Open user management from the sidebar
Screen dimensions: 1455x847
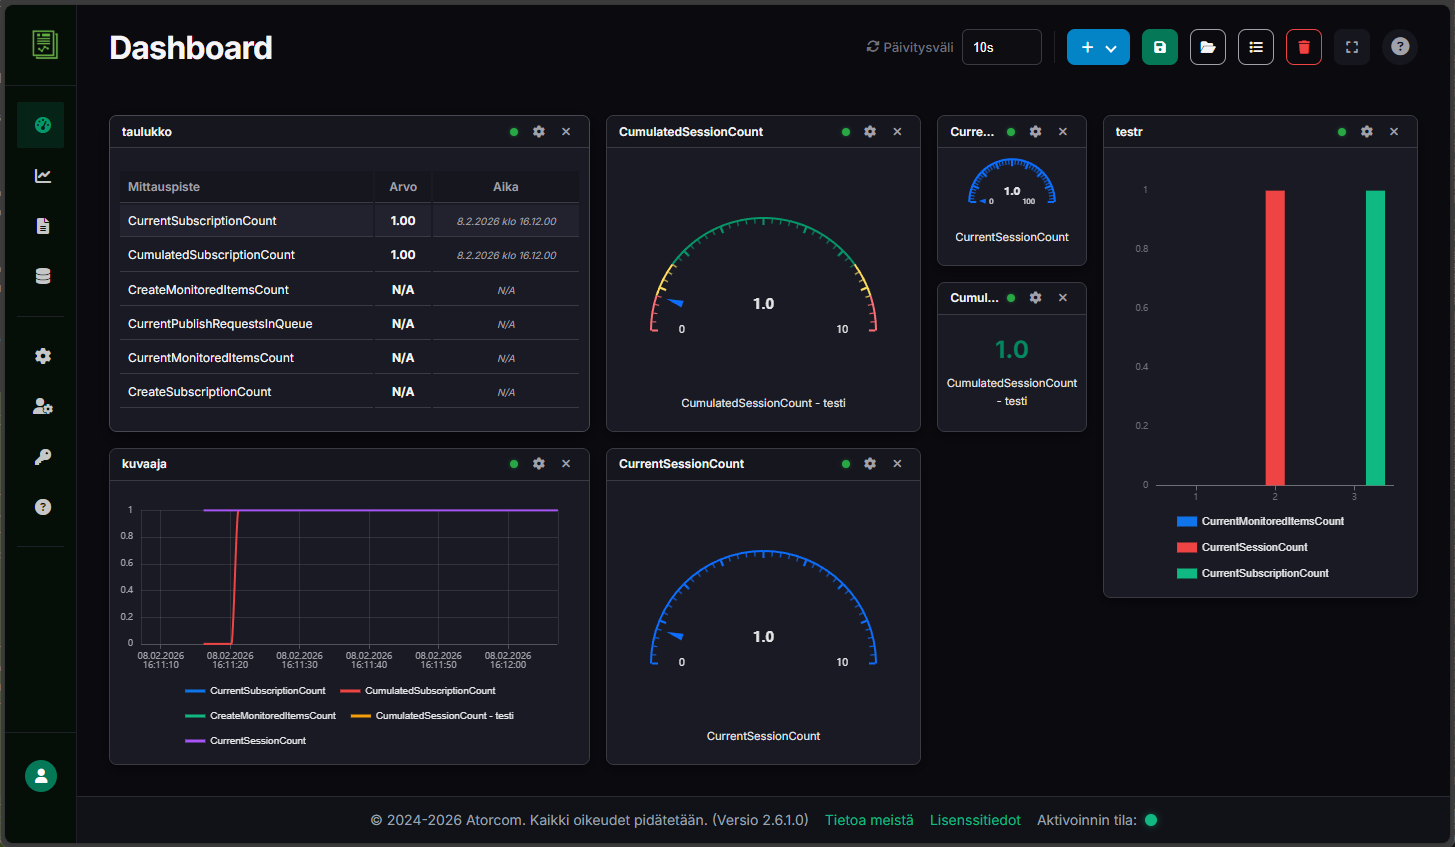(x=41, y=406)
